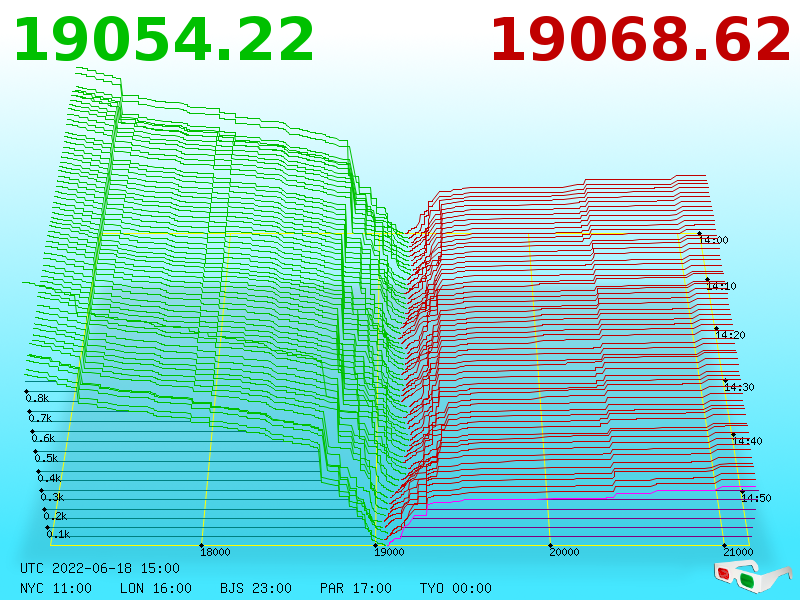Click the 0.6k volume axis label

pyautogui.click(x=43, y=438)
